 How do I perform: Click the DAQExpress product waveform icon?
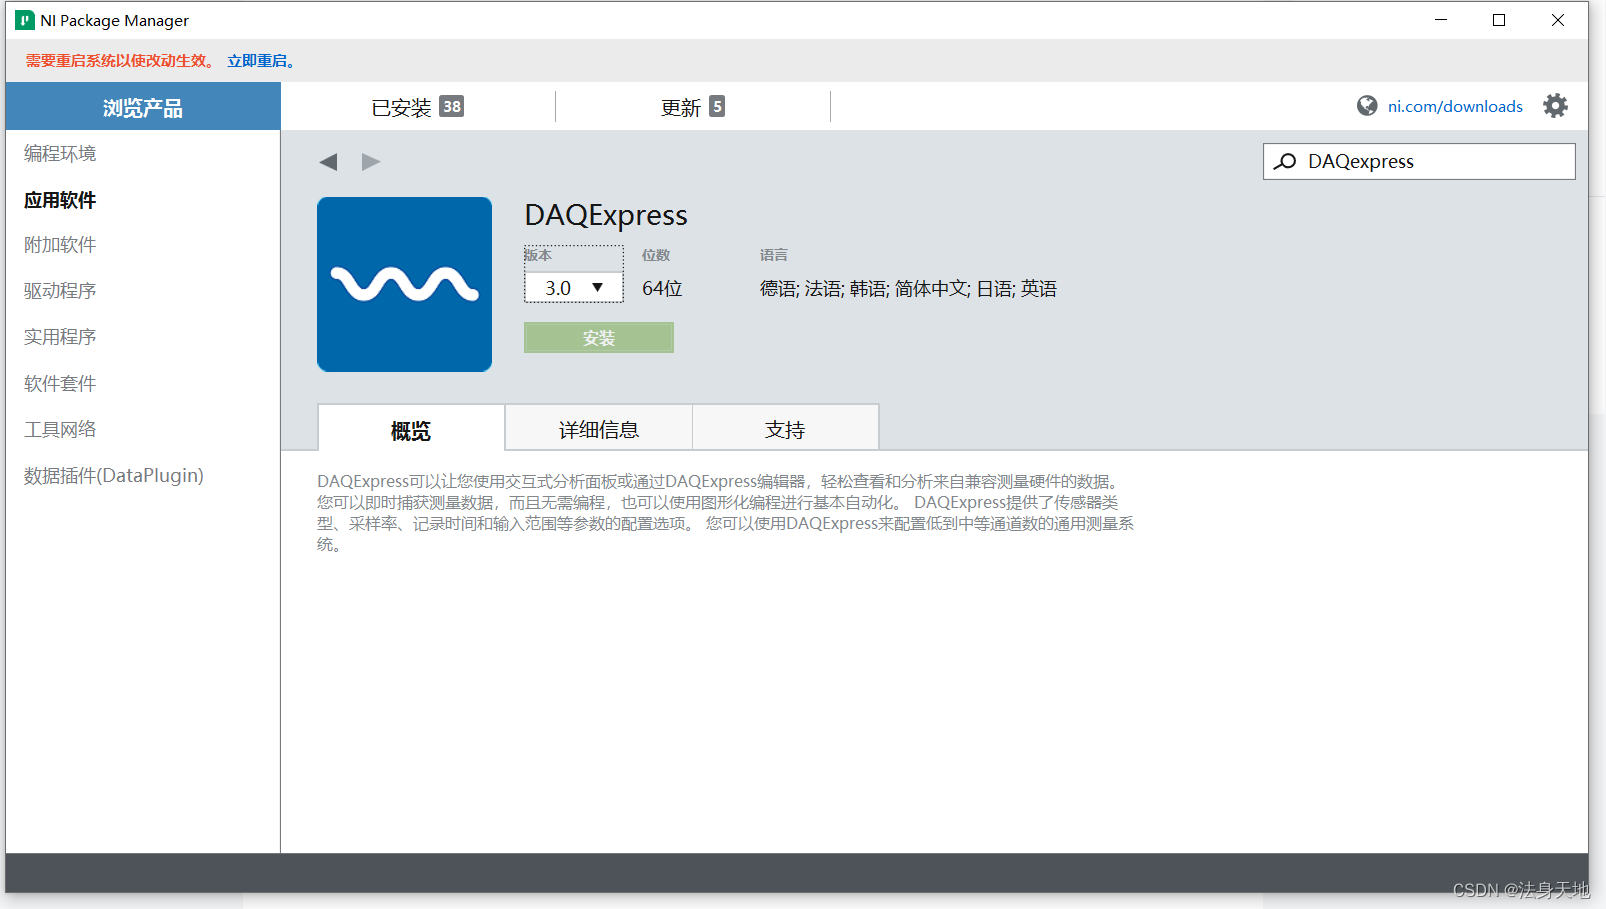pos(404,284)
